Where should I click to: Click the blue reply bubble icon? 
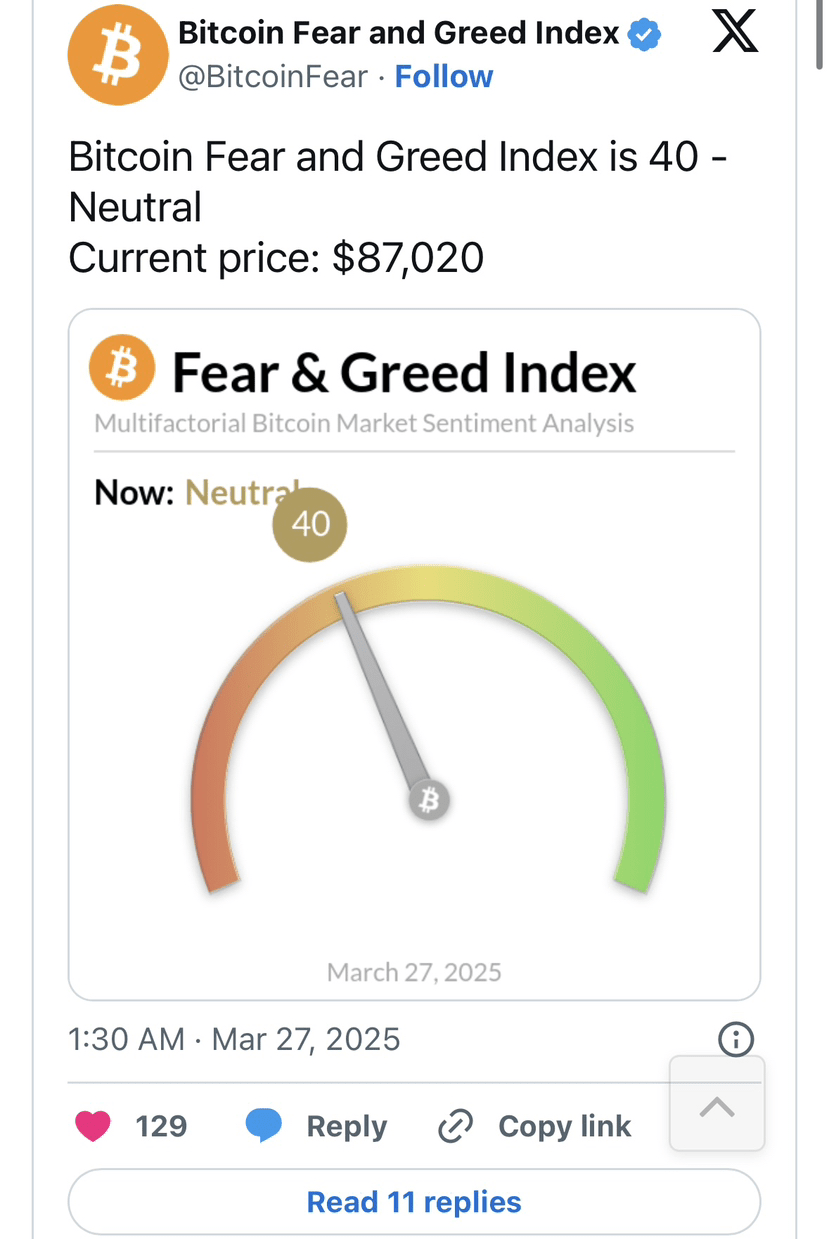point(263,1126)
